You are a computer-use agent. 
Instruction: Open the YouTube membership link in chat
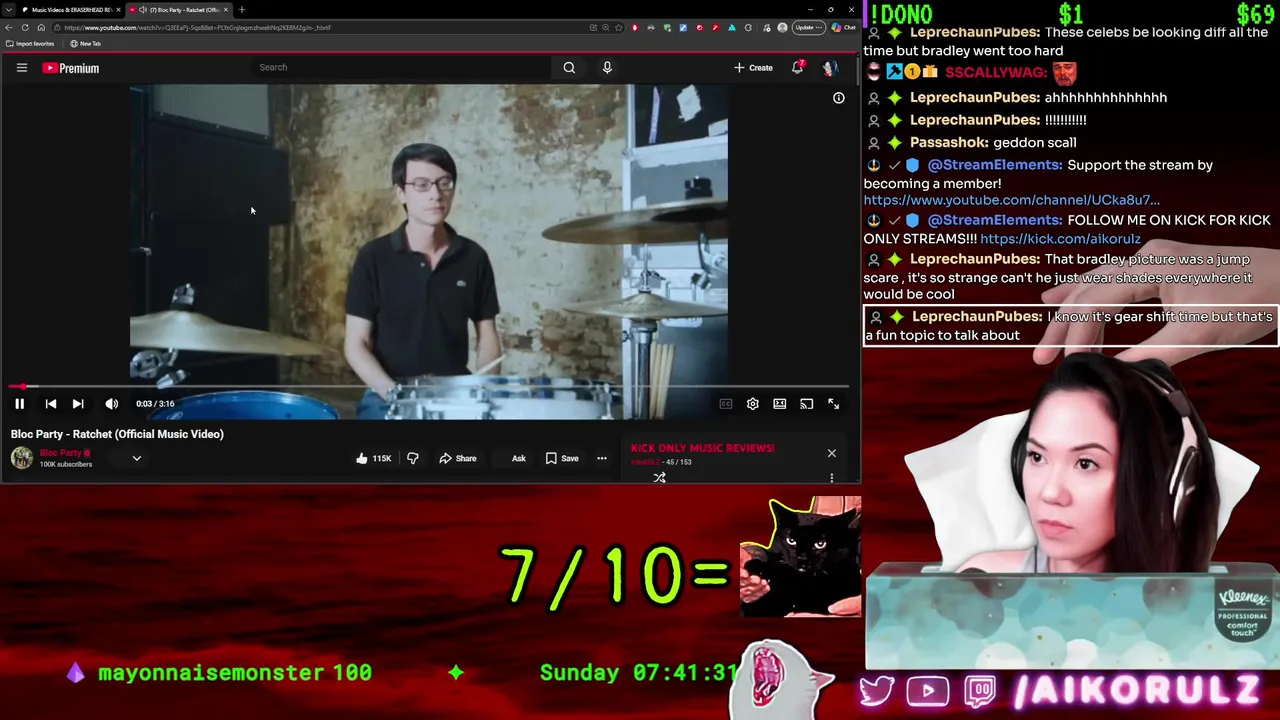1012,200
